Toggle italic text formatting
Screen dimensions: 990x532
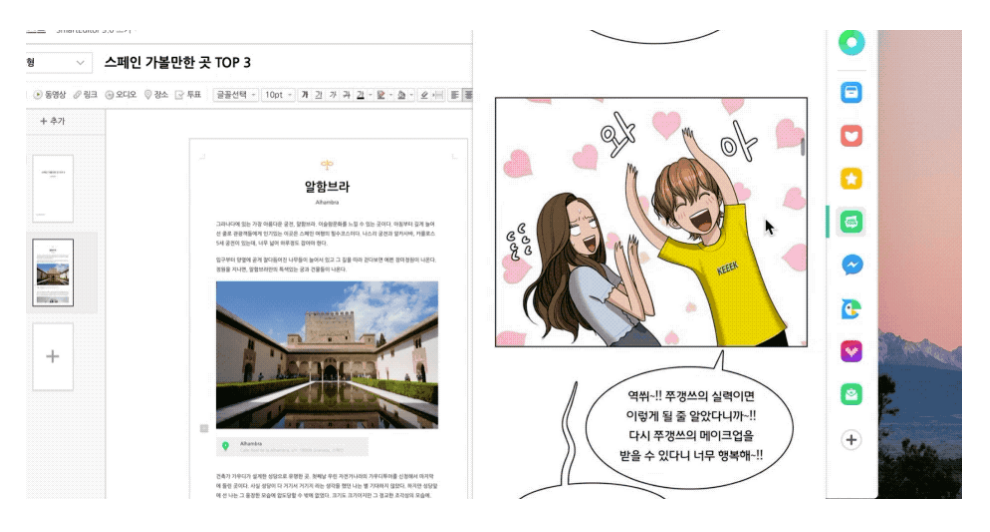pos(333,95)
